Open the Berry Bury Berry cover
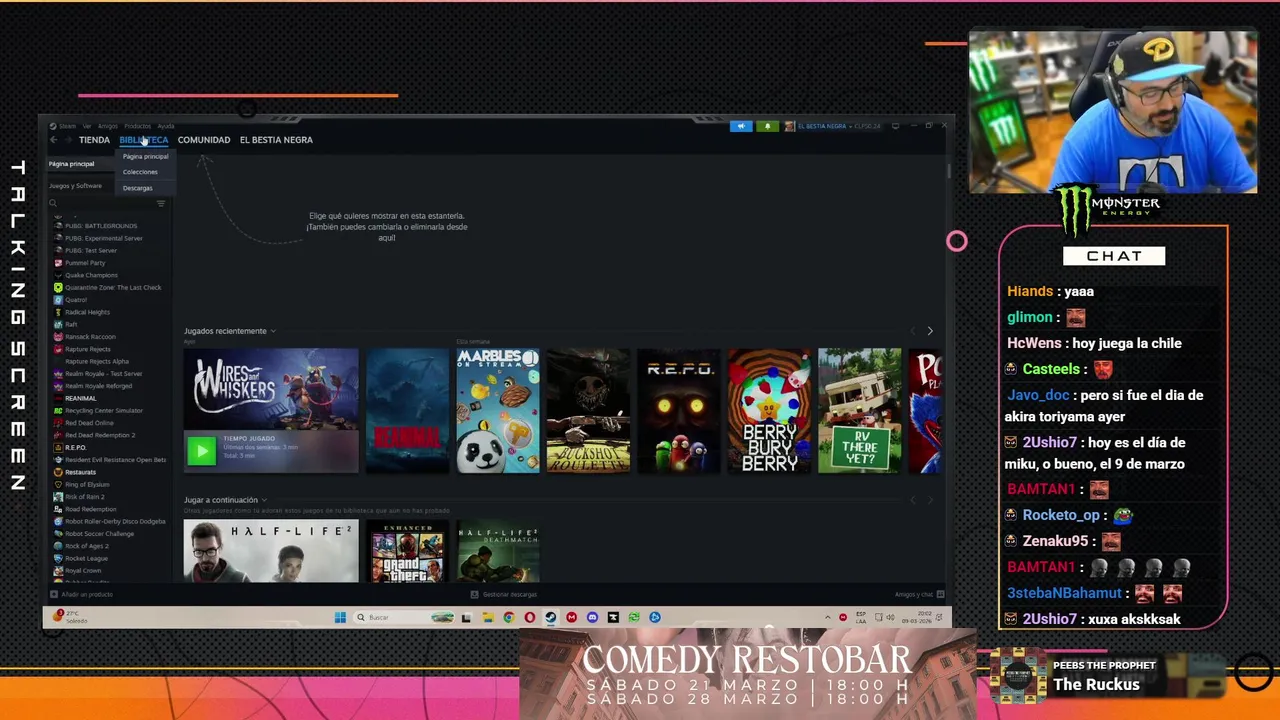This screenshot has width=1280, height=720. click(x=769, y=410)
